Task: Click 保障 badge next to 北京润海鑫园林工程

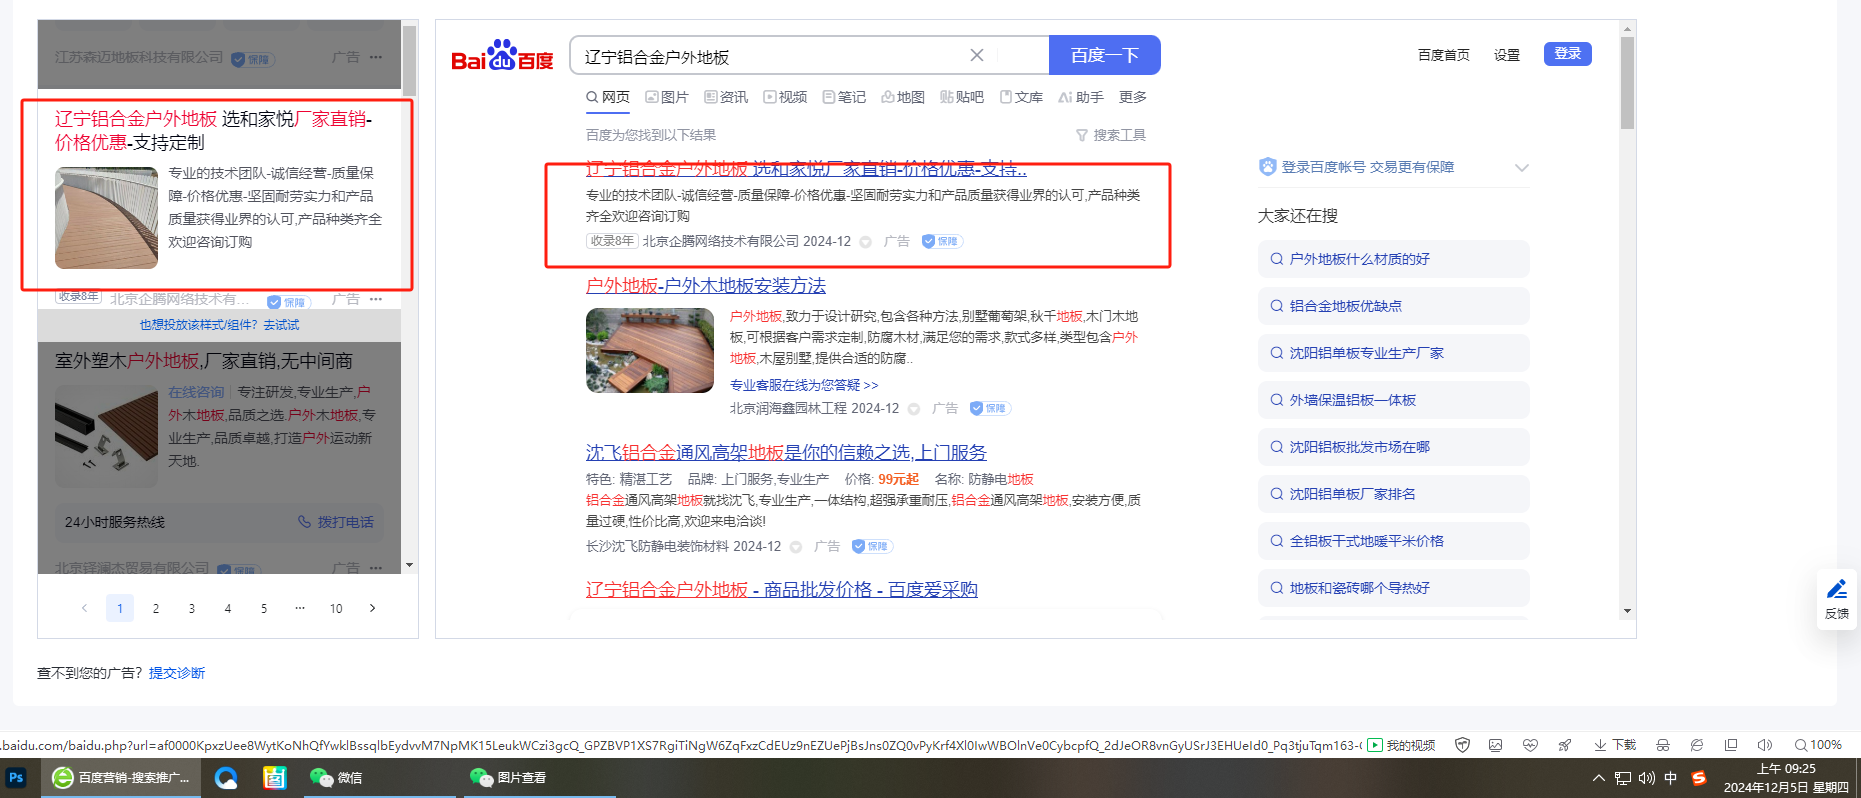Action: click(990, 408)
